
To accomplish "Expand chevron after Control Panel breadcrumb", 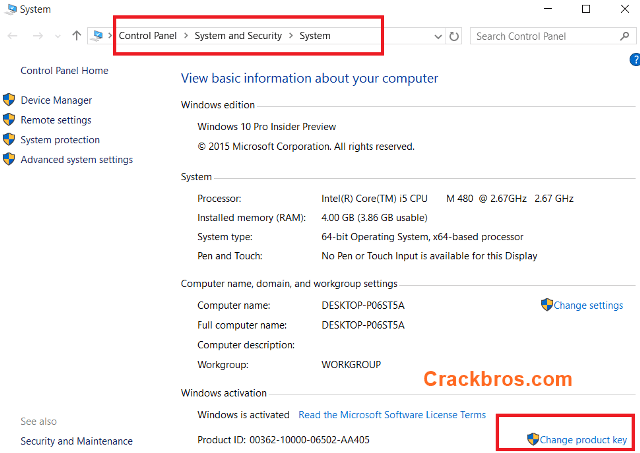I will coord(186,36).
